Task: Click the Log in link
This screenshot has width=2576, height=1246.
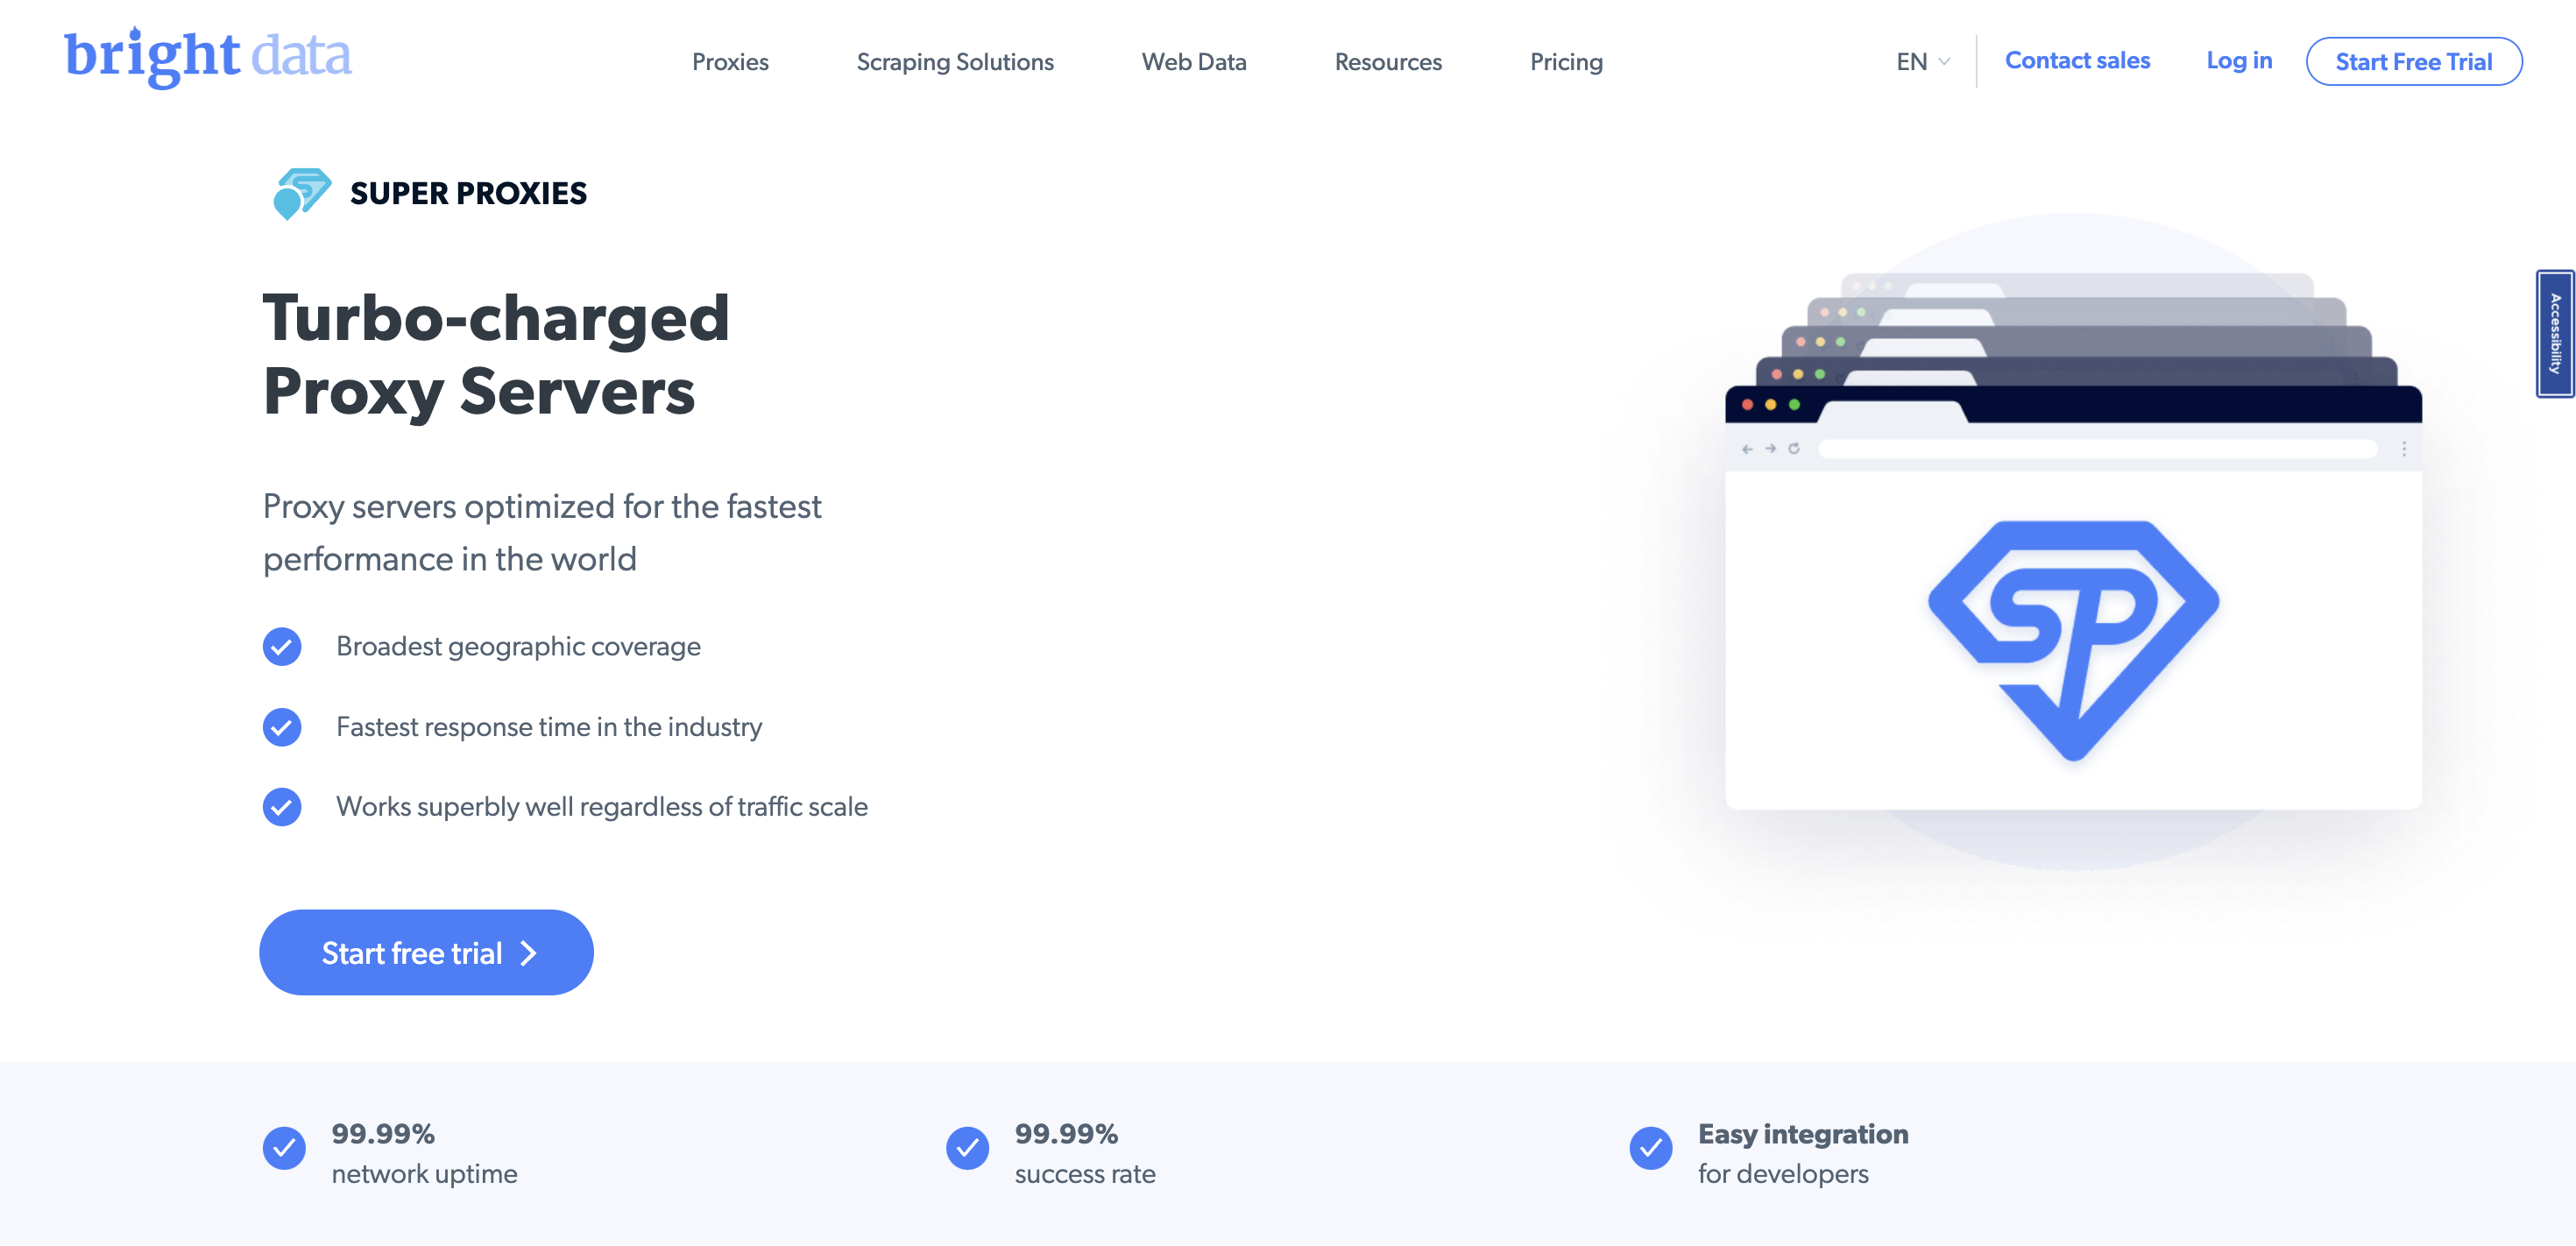Action: click(x=2241, y=60)
